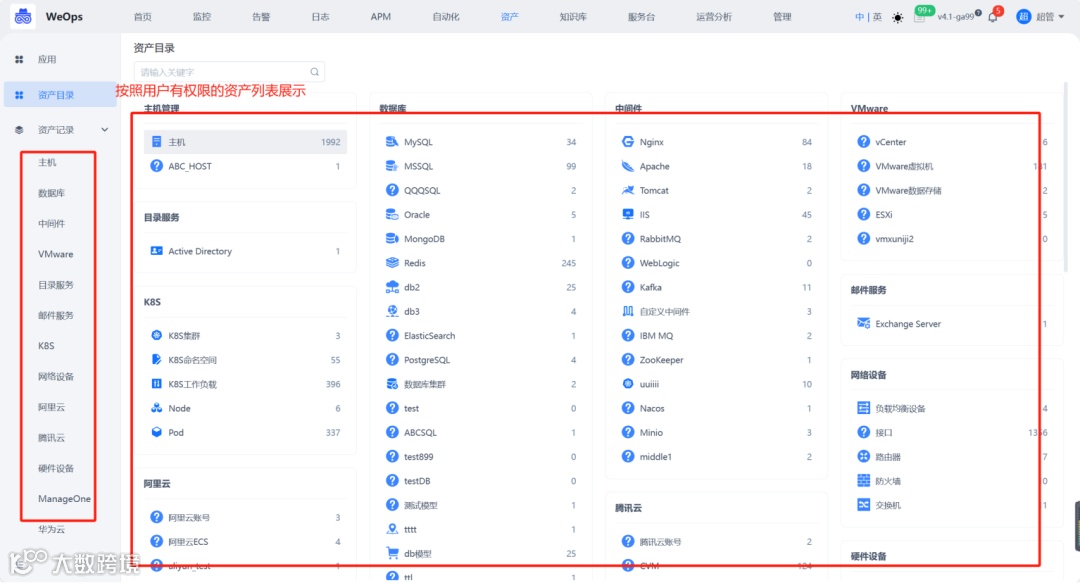Open the 监控 top menu

202,17
